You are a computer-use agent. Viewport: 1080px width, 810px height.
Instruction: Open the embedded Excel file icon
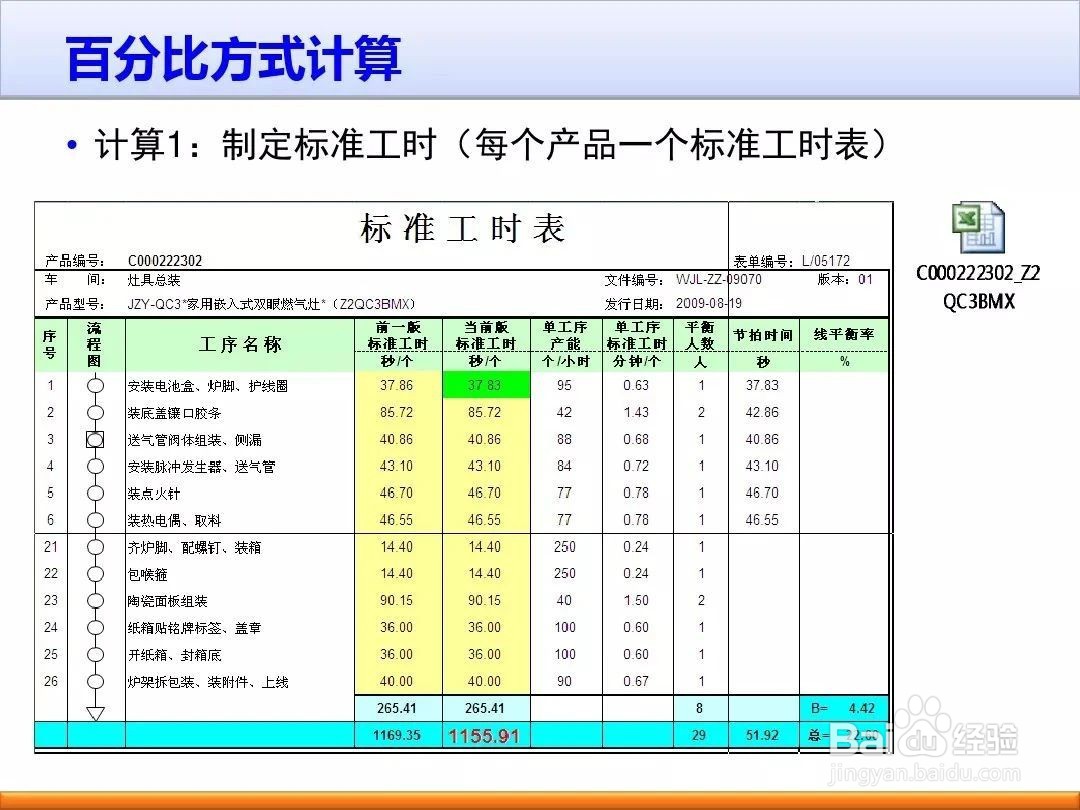(x=978, y=228)
